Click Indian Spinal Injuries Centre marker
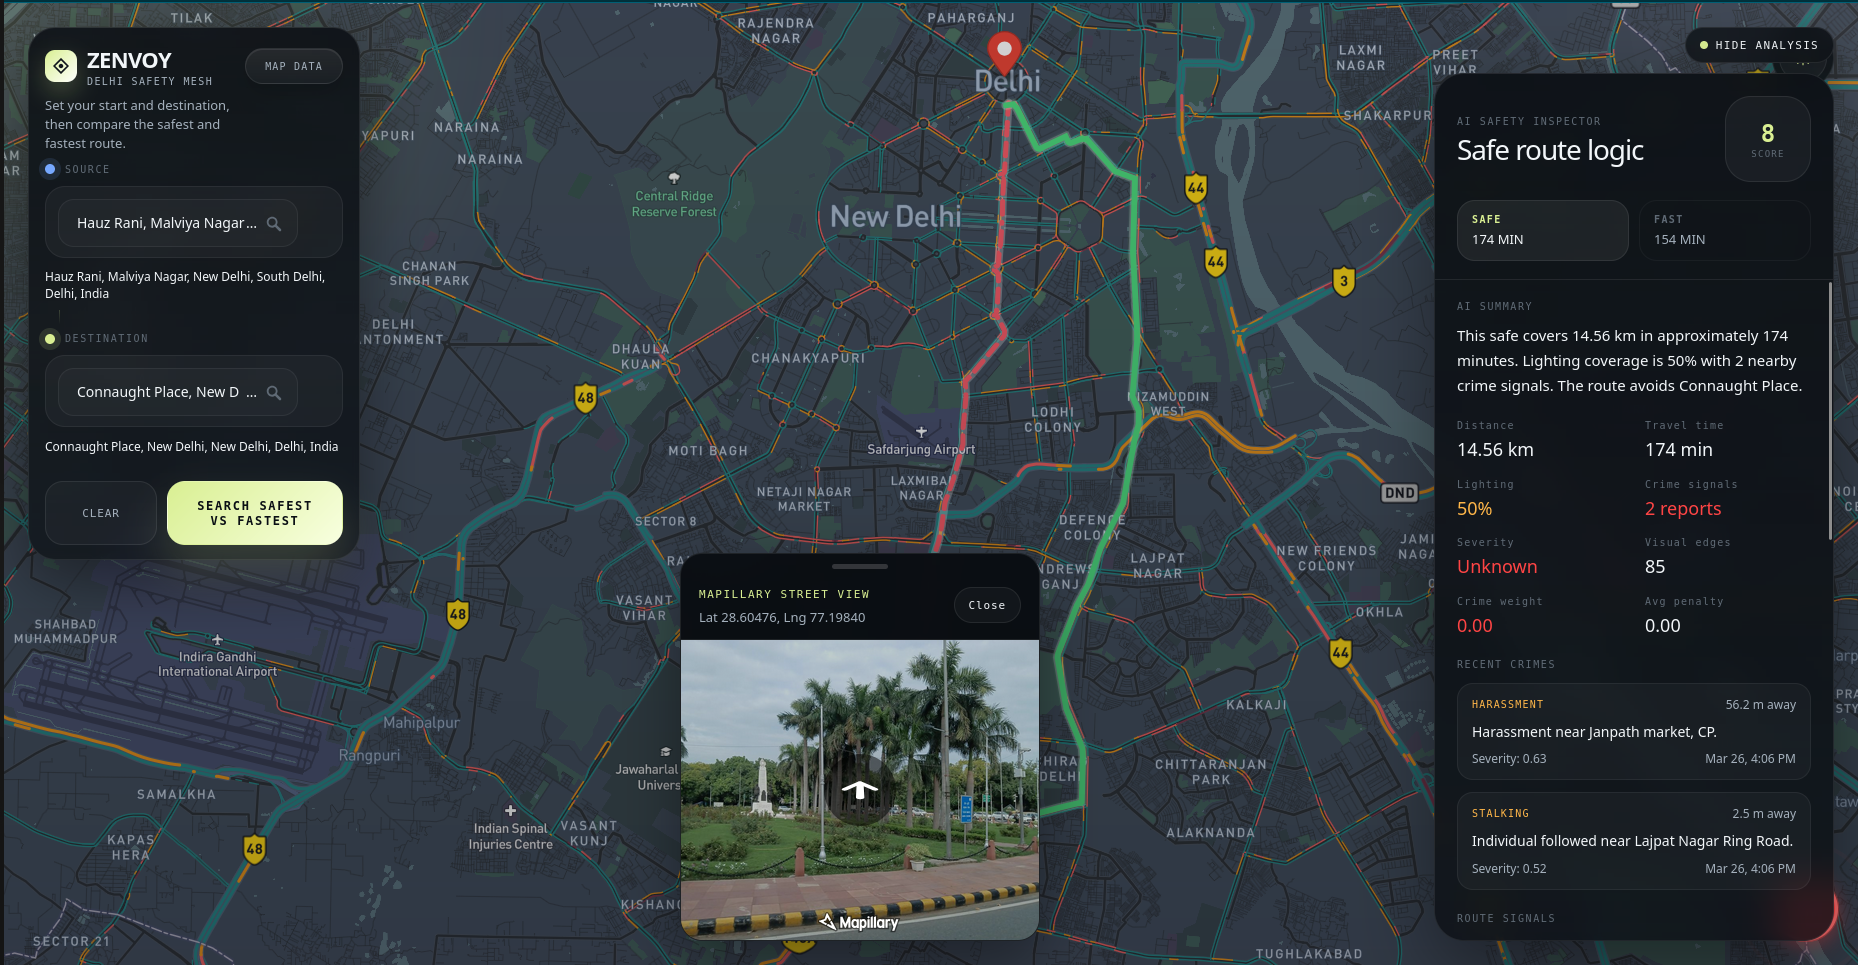This screenshot has height=965, width=1858. [x=510, y=811]
